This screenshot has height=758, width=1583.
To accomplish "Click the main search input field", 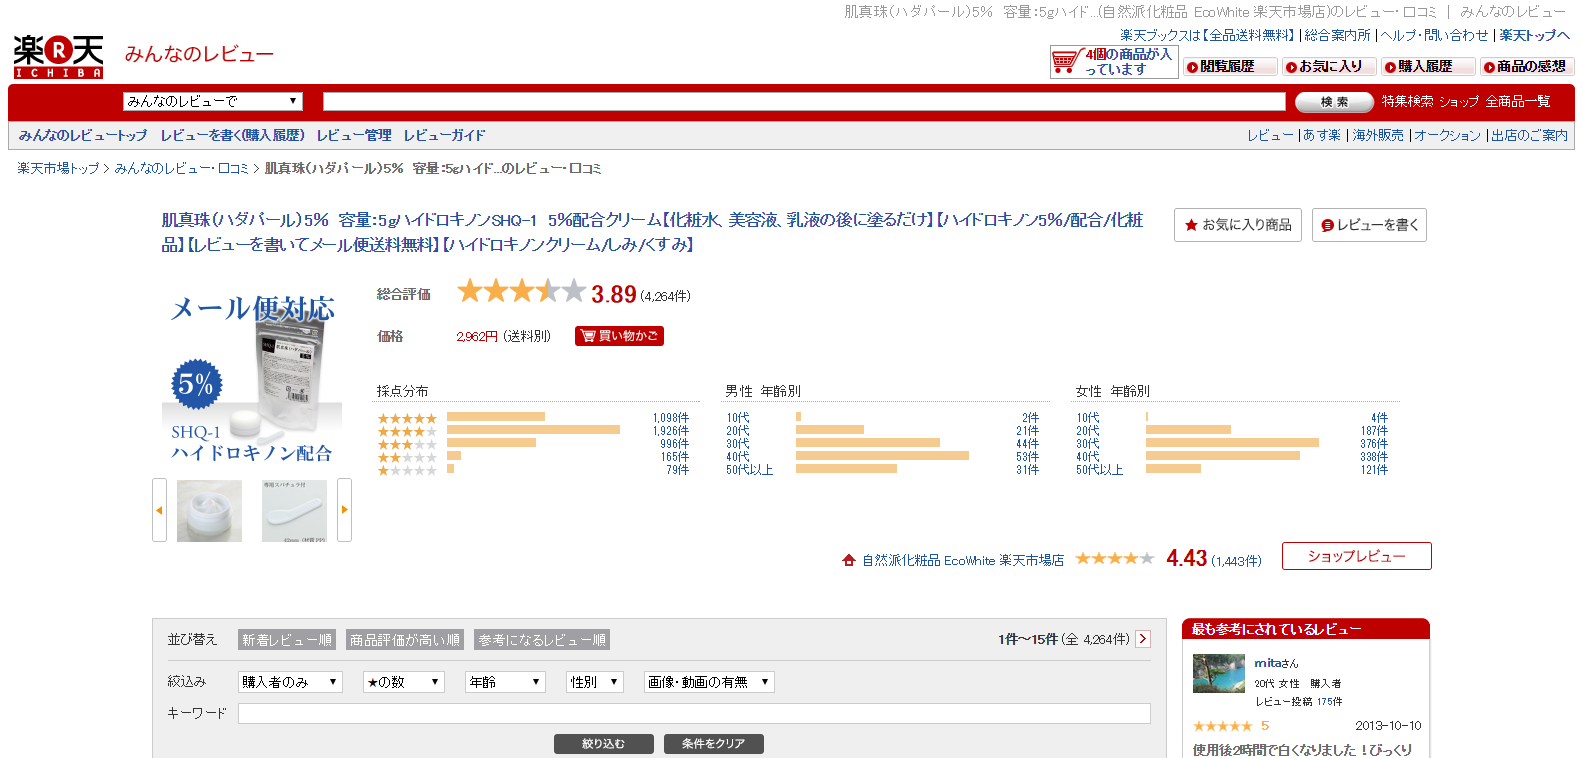I will click(804, 101).
